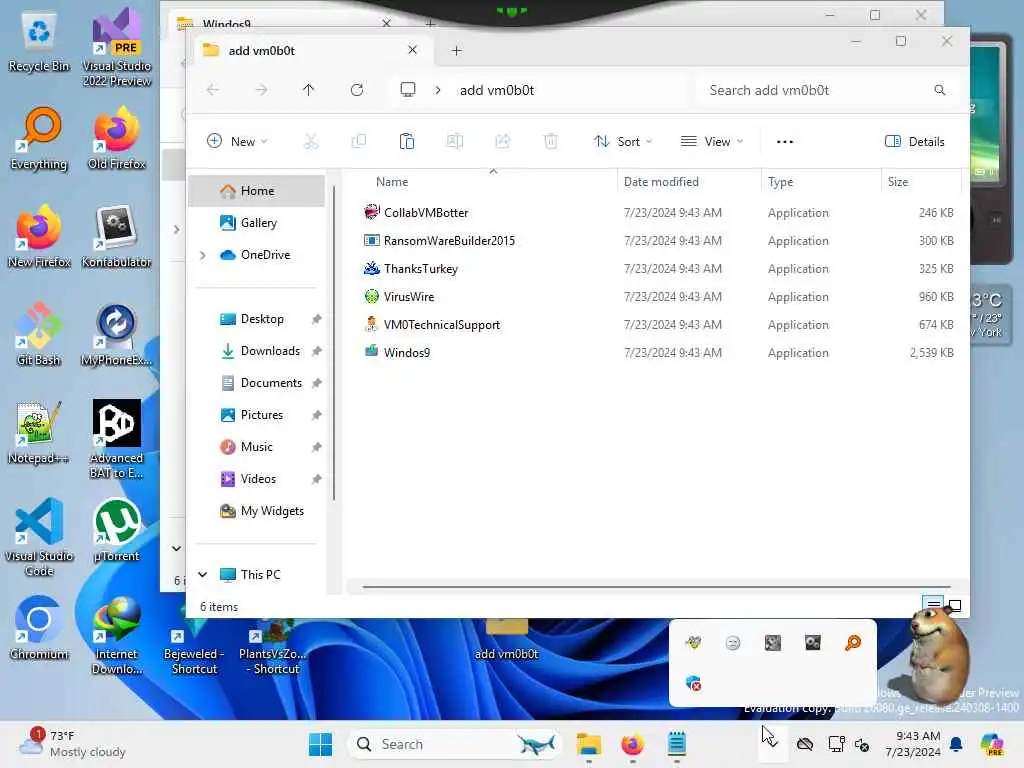Open Firefox from the taskbar
This screenshot has height=768, width=1024.
tap(632, 744)
